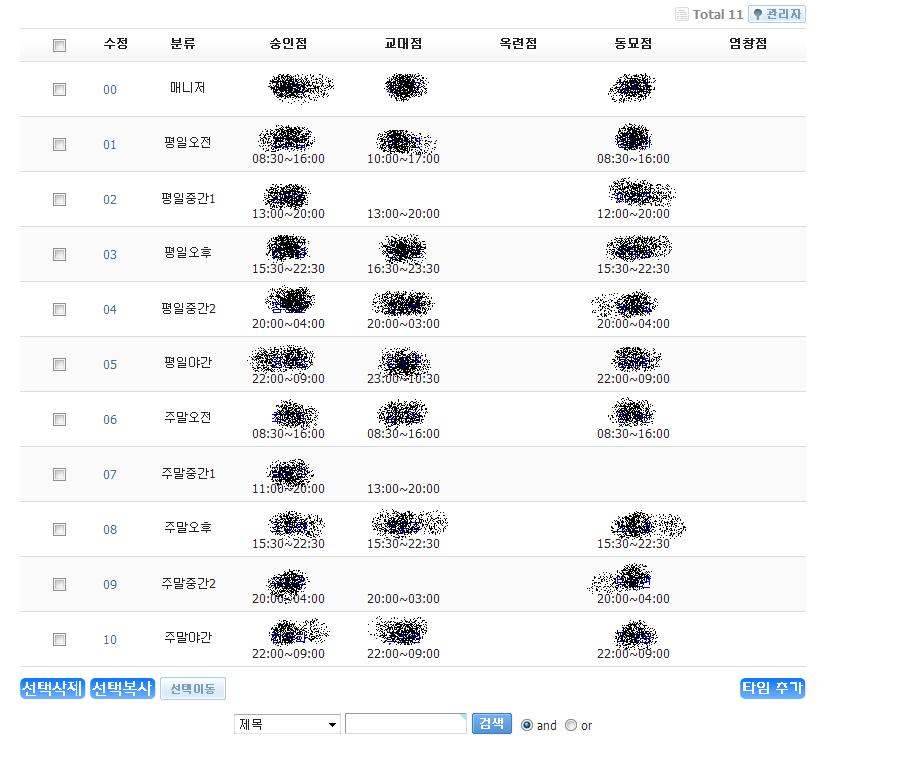Open edit link 03 for 평일오후
This screenshot has height=780, width=897.
tap(110, 255)
